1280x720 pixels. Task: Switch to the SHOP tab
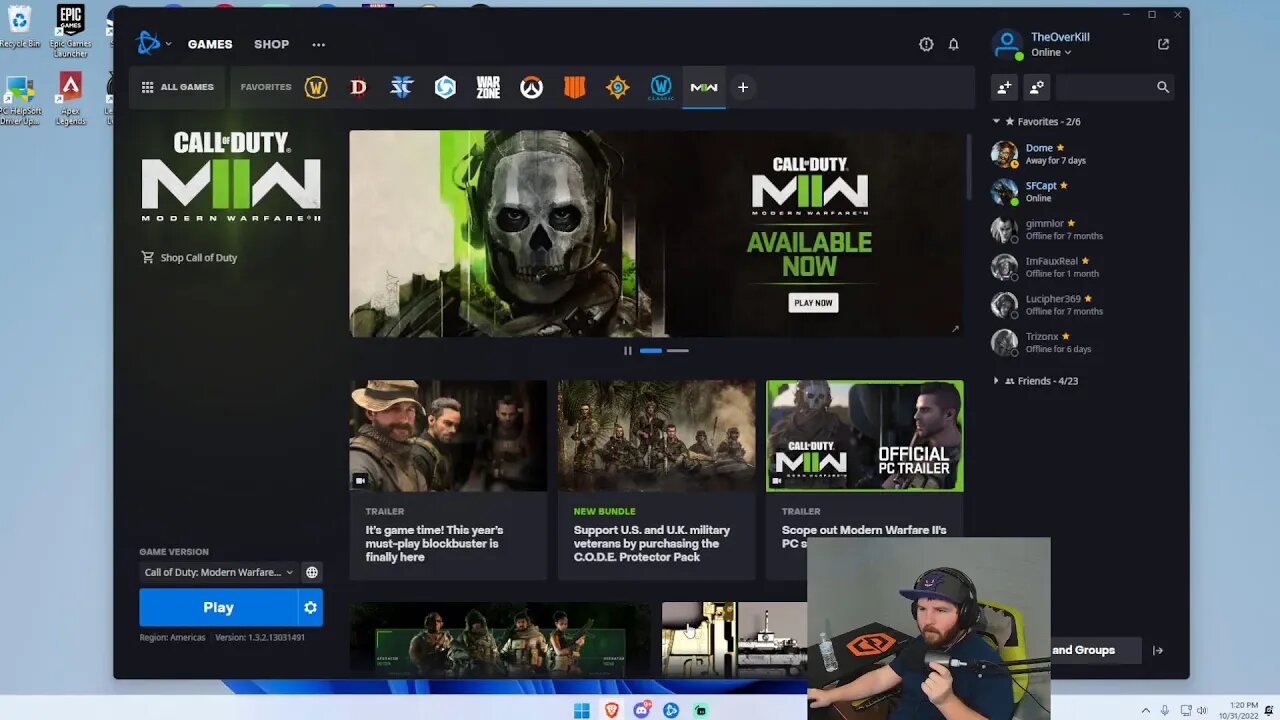(271, 44)
